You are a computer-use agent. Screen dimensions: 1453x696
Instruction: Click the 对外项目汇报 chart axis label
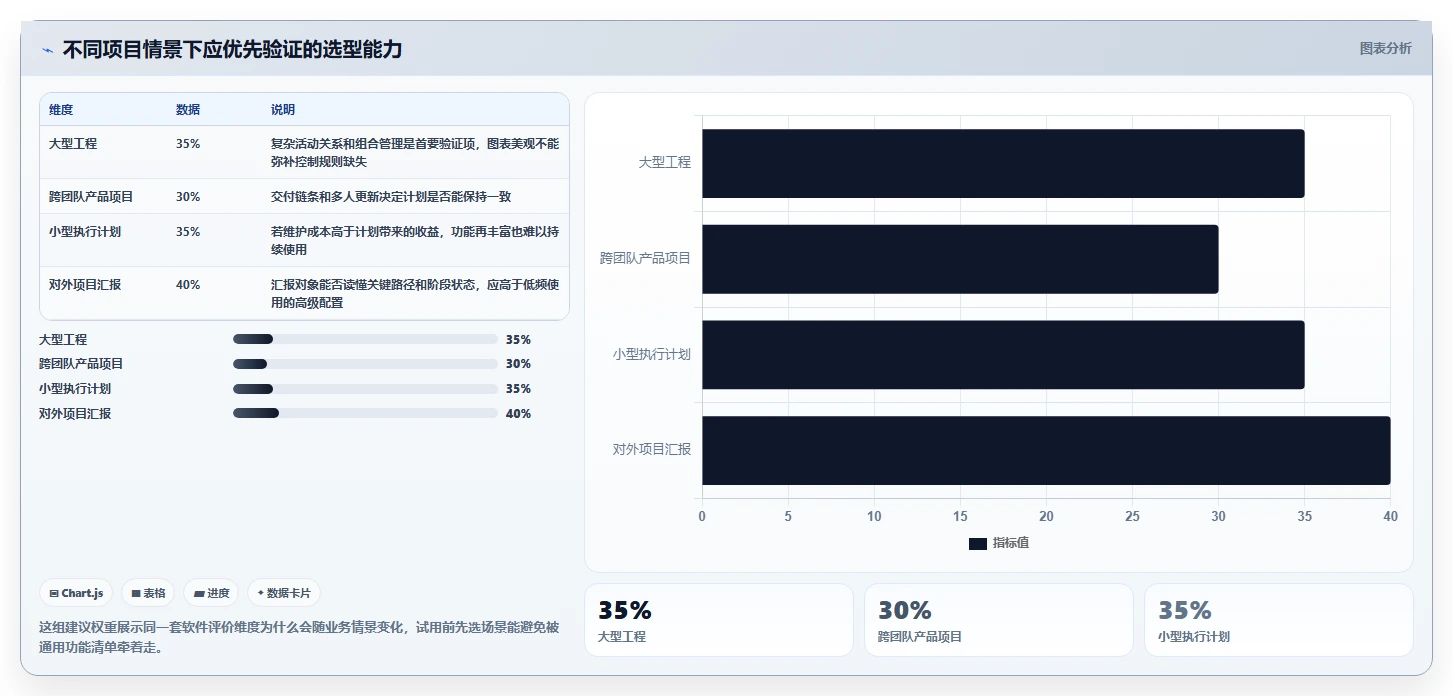pos(652,450)
